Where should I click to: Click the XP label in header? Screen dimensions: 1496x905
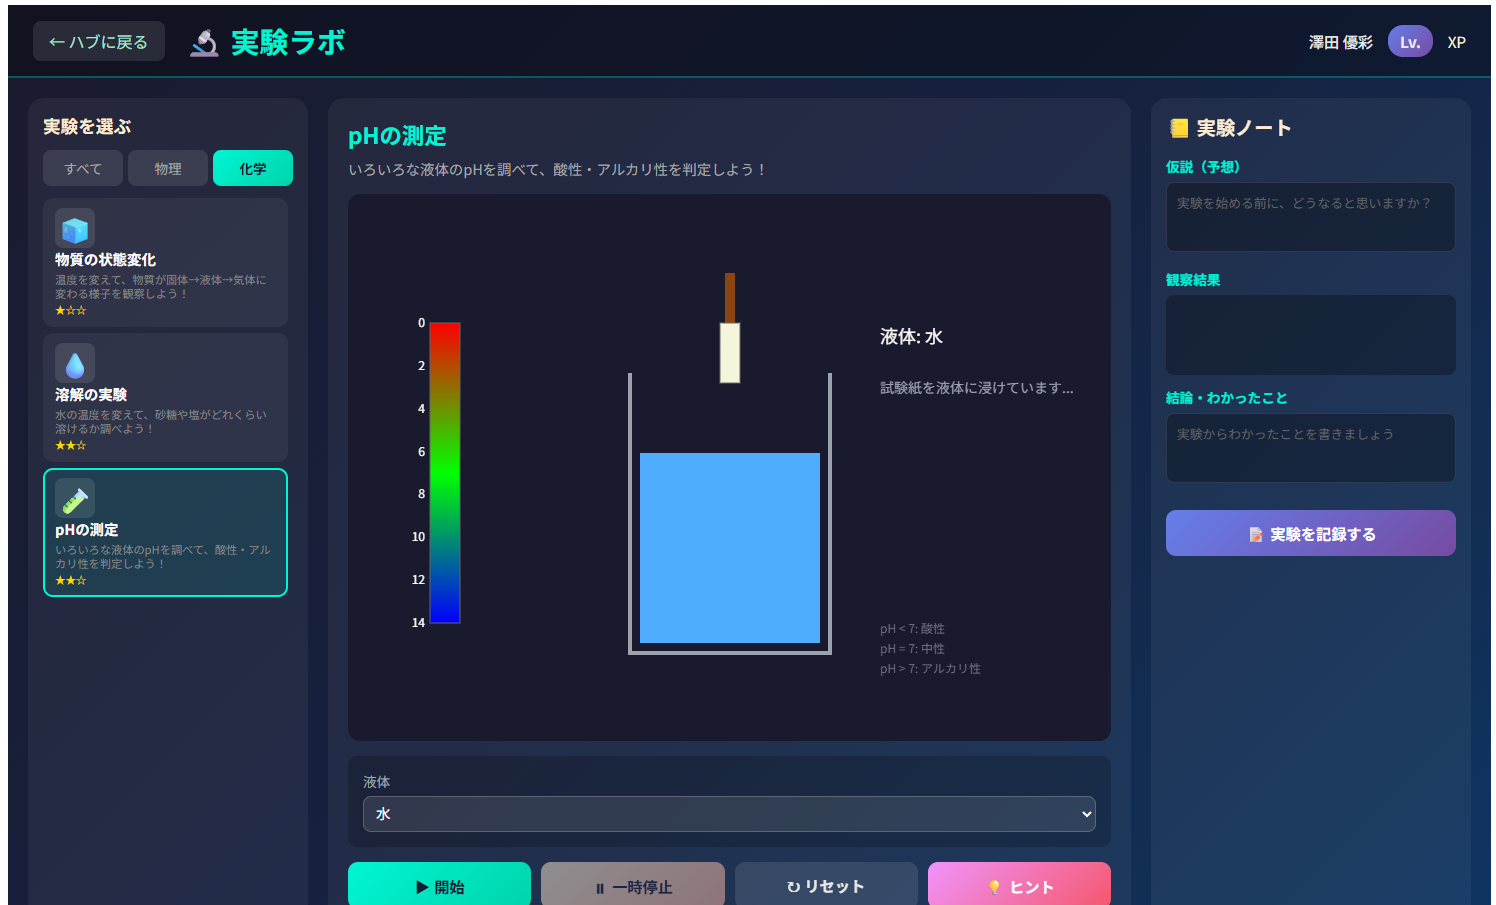click(x=1457, y=42)
